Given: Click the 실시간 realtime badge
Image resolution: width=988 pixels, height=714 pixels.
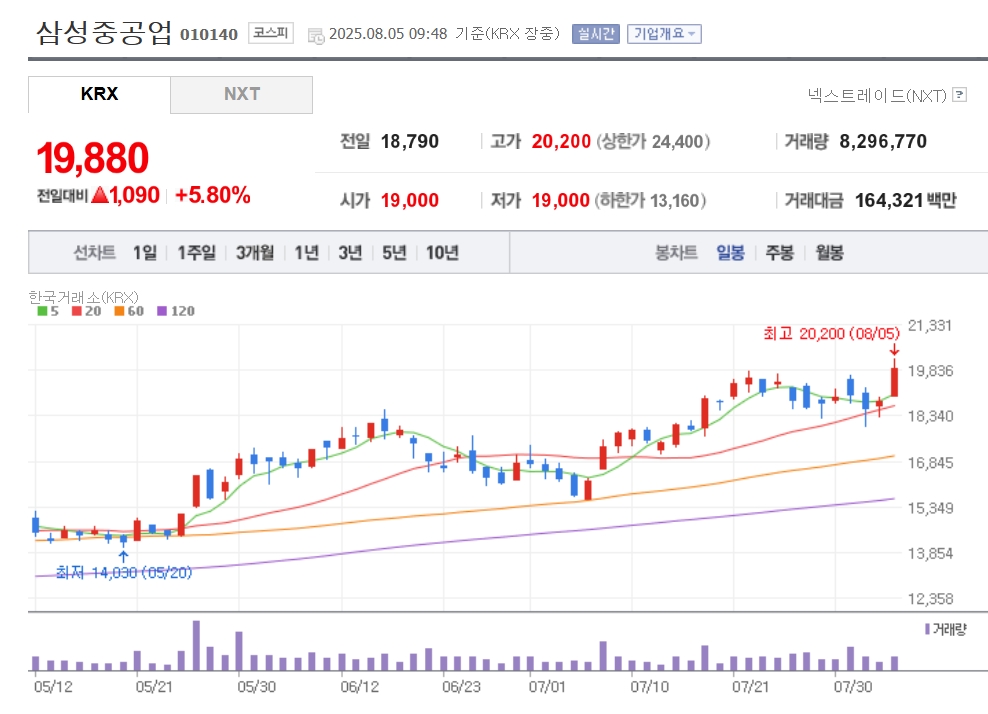Looking at the screenshot, I should click(595, 33).
